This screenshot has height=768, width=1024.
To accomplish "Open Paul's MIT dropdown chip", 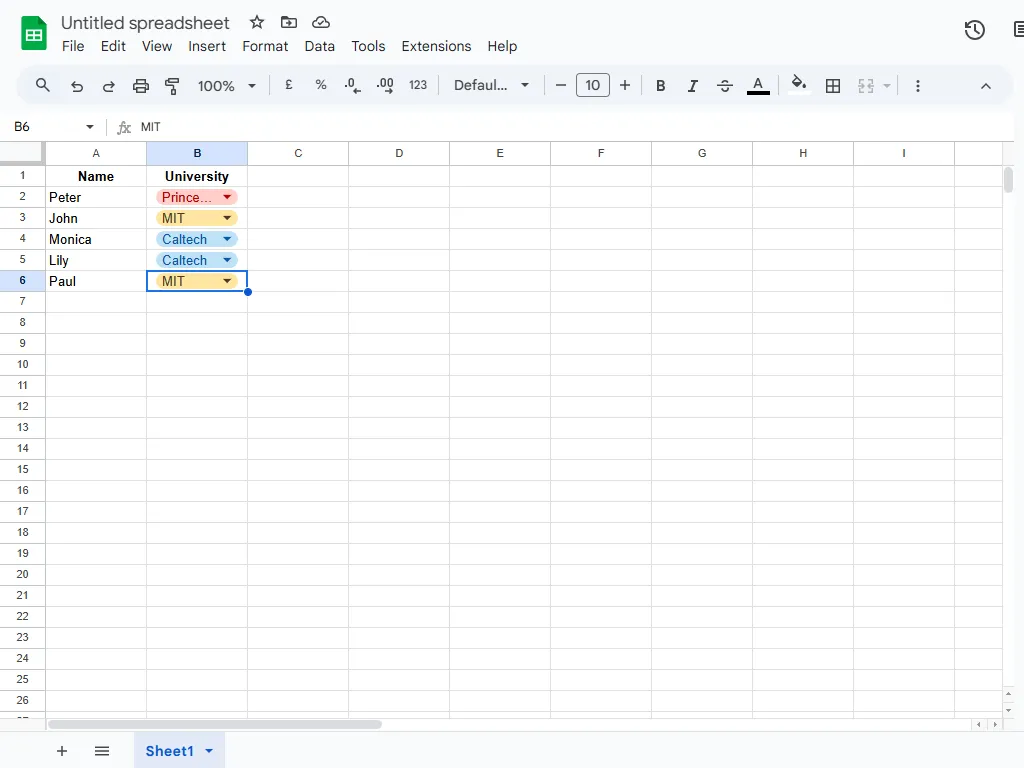I will click(197, 281).
